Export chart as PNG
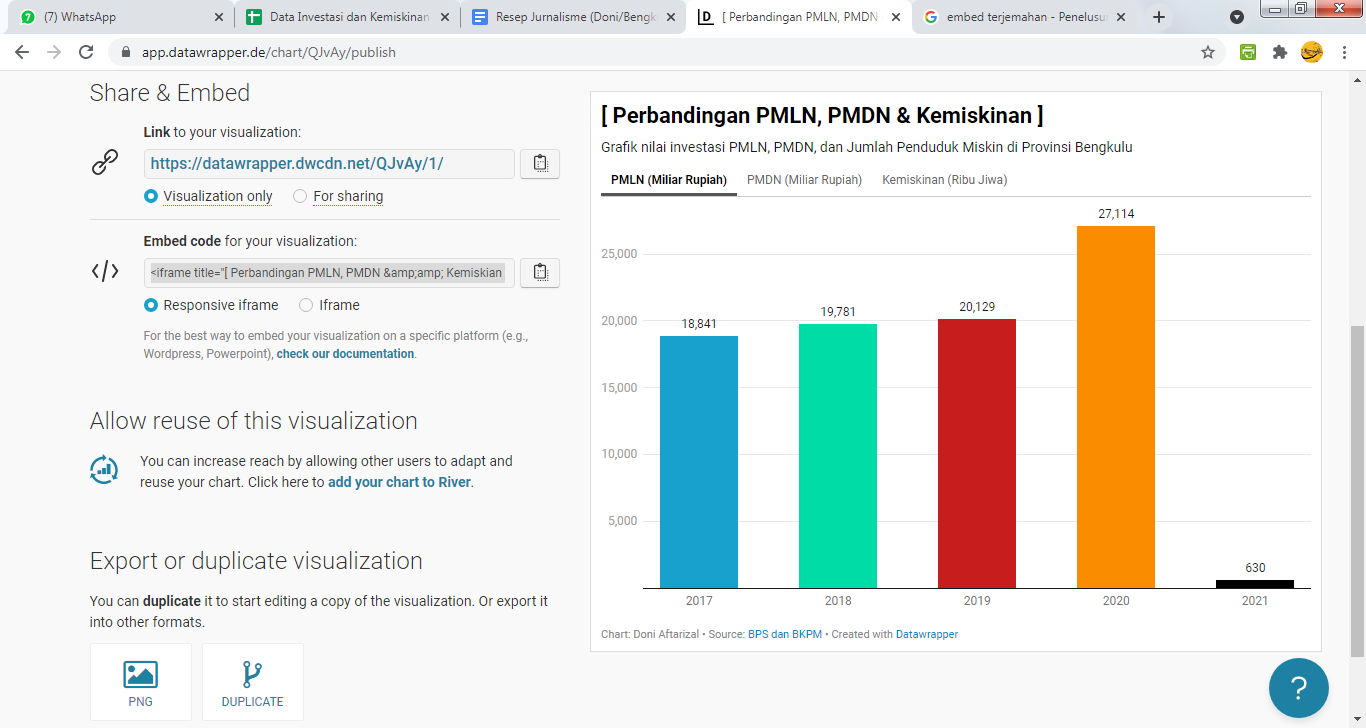The height and width of the screenshot is (728, 1366). 141,682
